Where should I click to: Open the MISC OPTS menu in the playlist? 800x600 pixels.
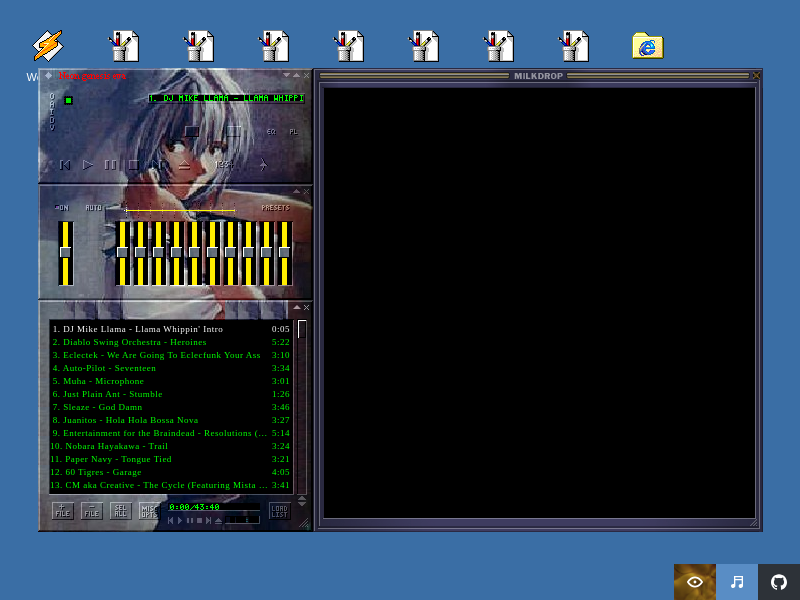pos(149,511)
